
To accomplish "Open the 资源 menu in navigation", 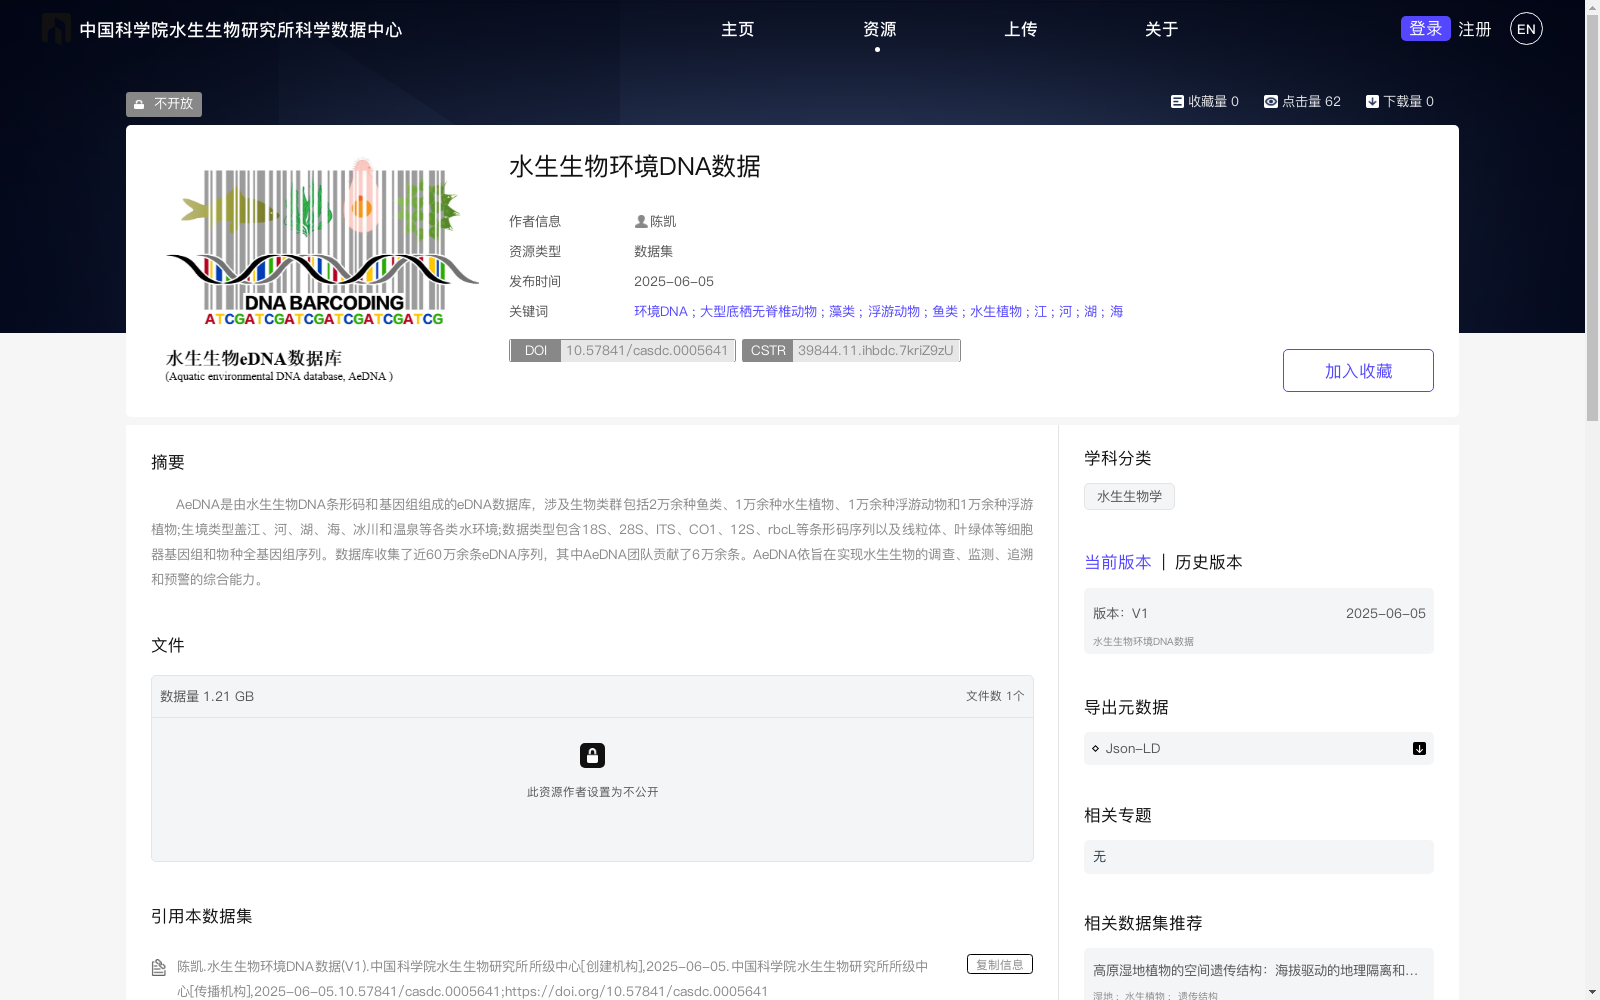I will pyautogui.click(x=878, y=29).
